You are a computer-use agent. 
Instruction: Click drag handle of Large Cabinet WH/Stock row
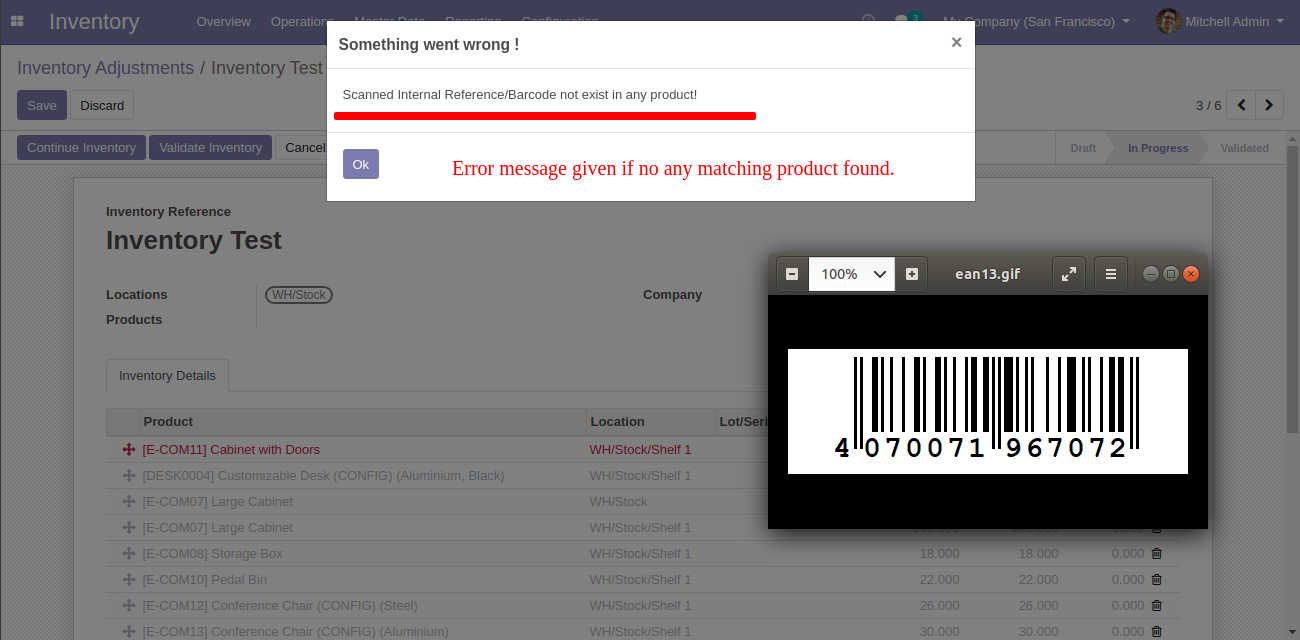128,502
